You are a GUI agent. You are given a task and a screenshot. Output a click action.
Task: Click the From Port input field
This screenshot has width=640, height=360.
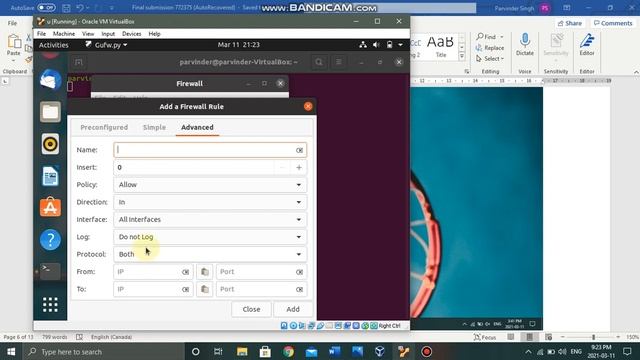[261, 272]
